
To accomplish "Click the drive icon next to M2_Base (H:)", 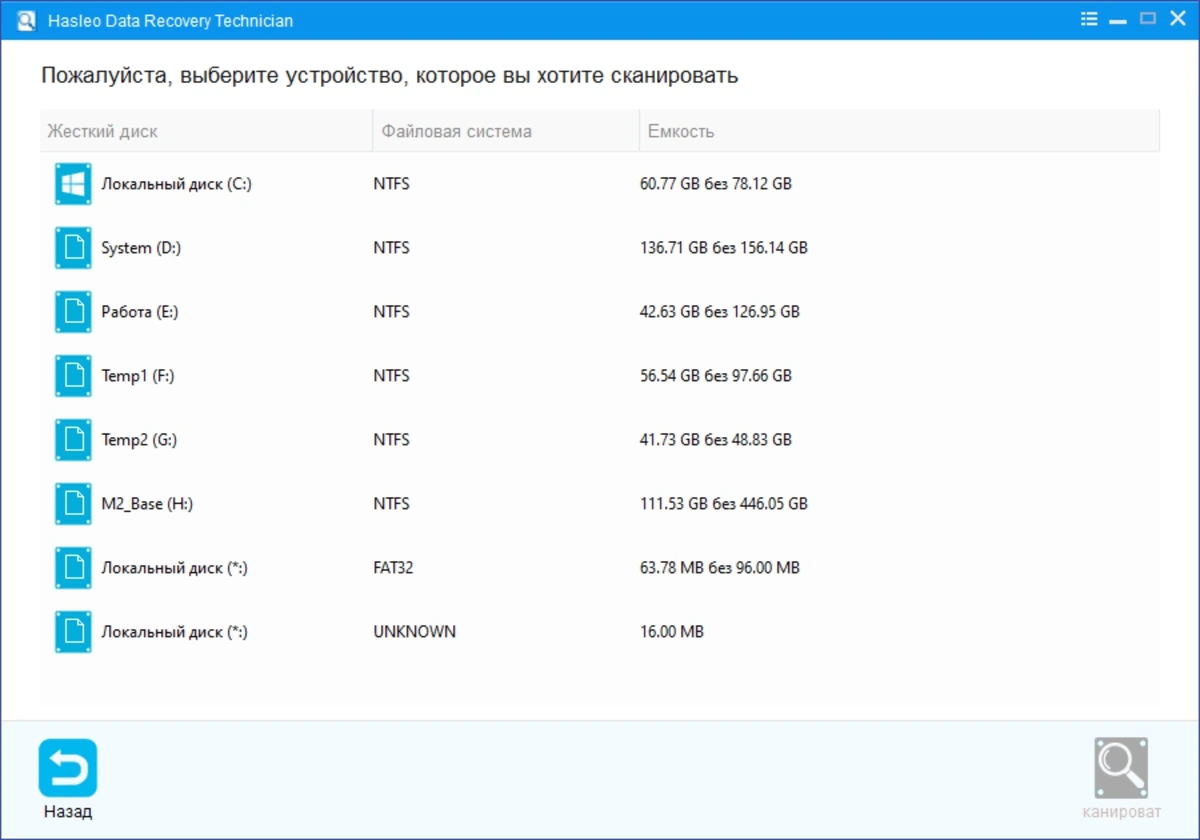I will pos(73,504).
